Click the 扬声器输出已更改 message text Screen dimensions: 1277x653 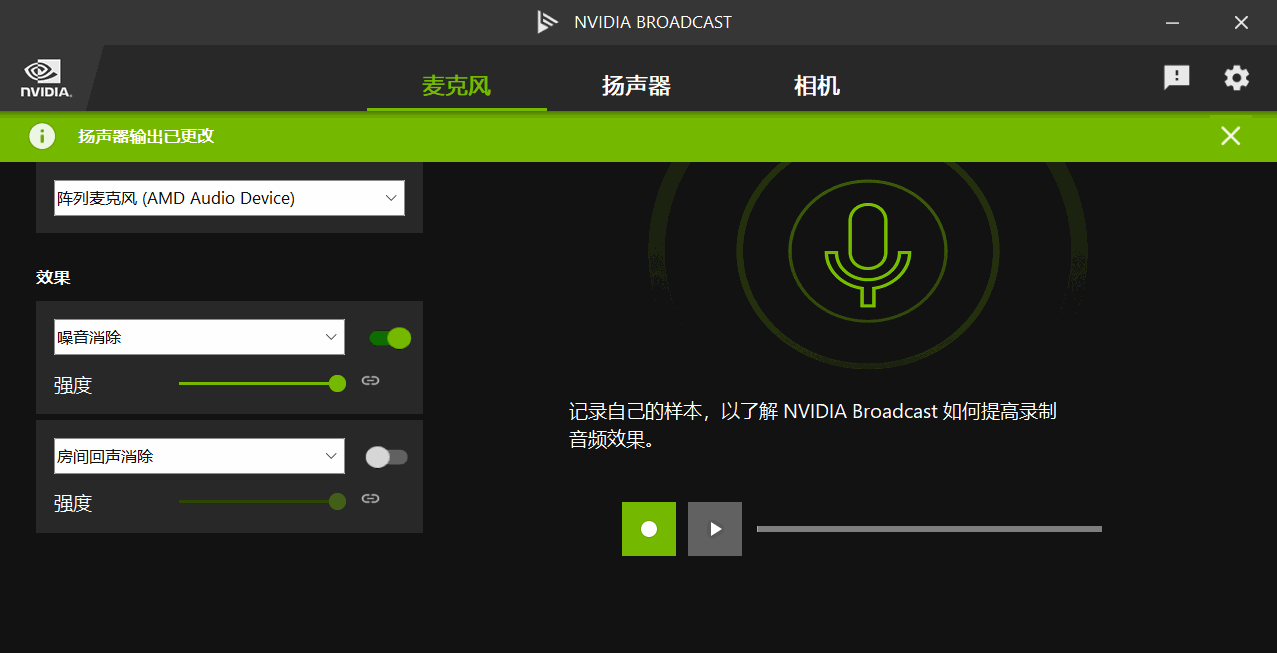pos(146,136)
